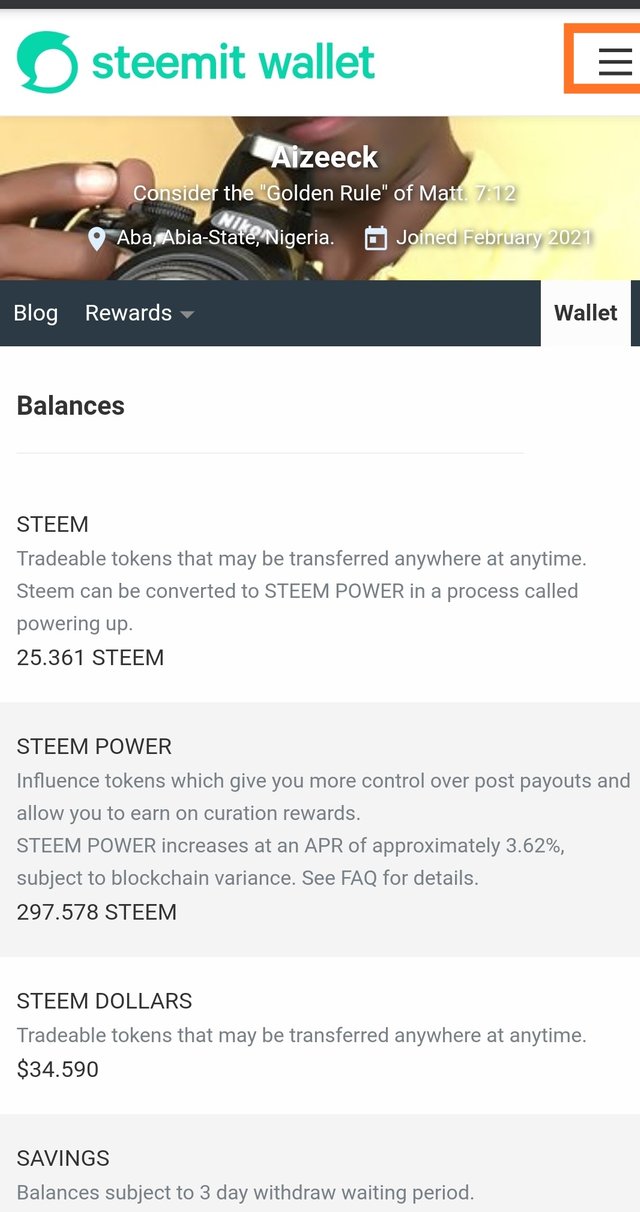Switch to the Blog tab
640x1212 pixels.
(36, 313)
